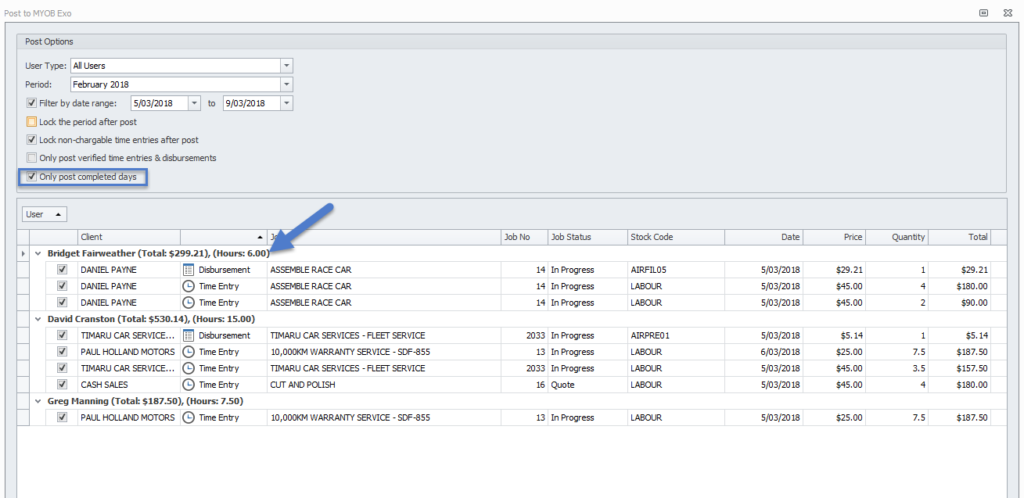The width and height of the screenshot is (1024, 498).
Task: Select the CUT AND POLISH job cell
Action: point(384,384)
